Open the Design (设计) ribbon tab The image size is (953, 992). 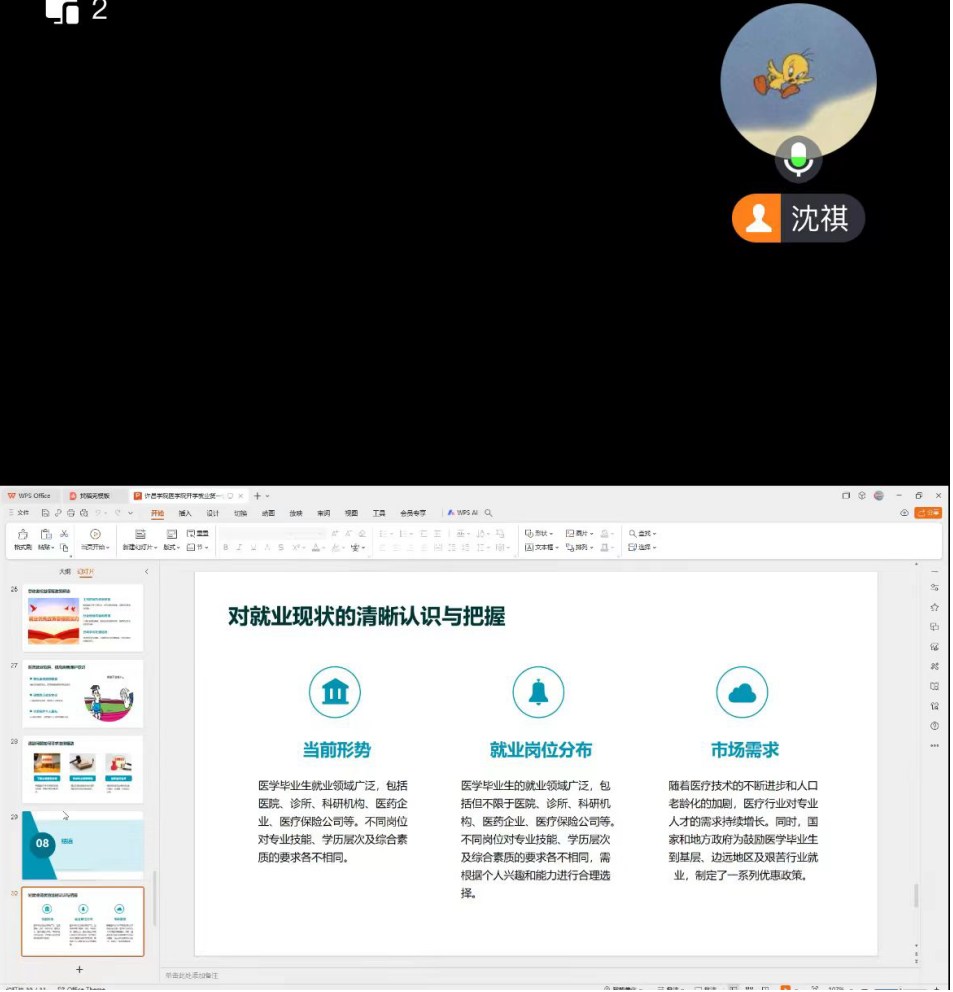pos(213,512)
